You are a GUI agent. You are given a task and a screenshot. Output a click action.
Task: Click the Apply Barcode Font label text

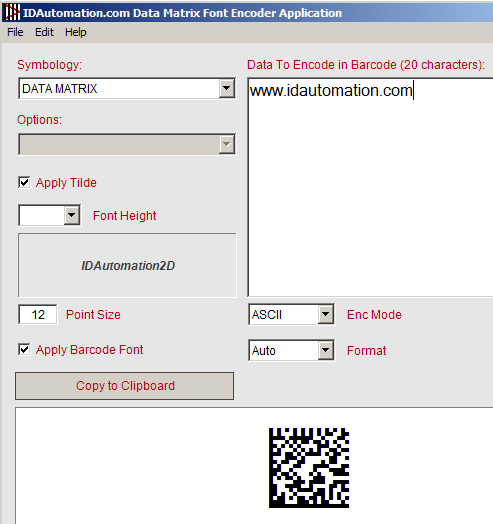point(90,350)
